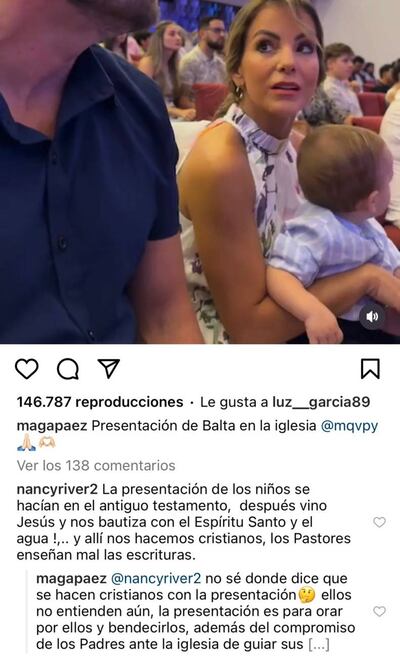
Task: Open the @mqvpy mention in the caption
Action: pos(349,426)
